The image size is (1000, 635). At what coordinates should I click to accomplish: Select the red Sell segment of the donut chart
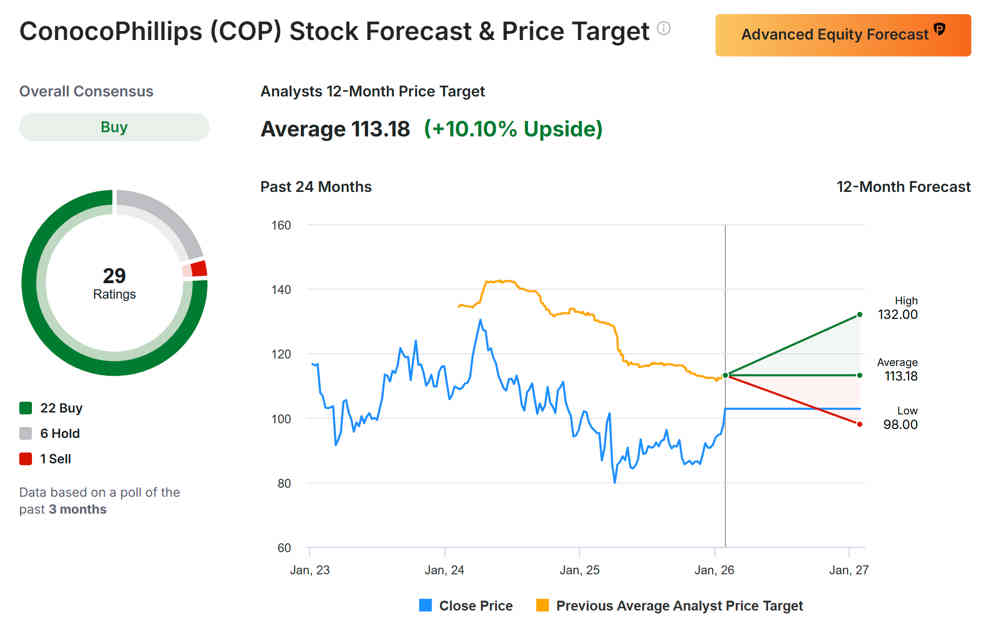point(198,268)
